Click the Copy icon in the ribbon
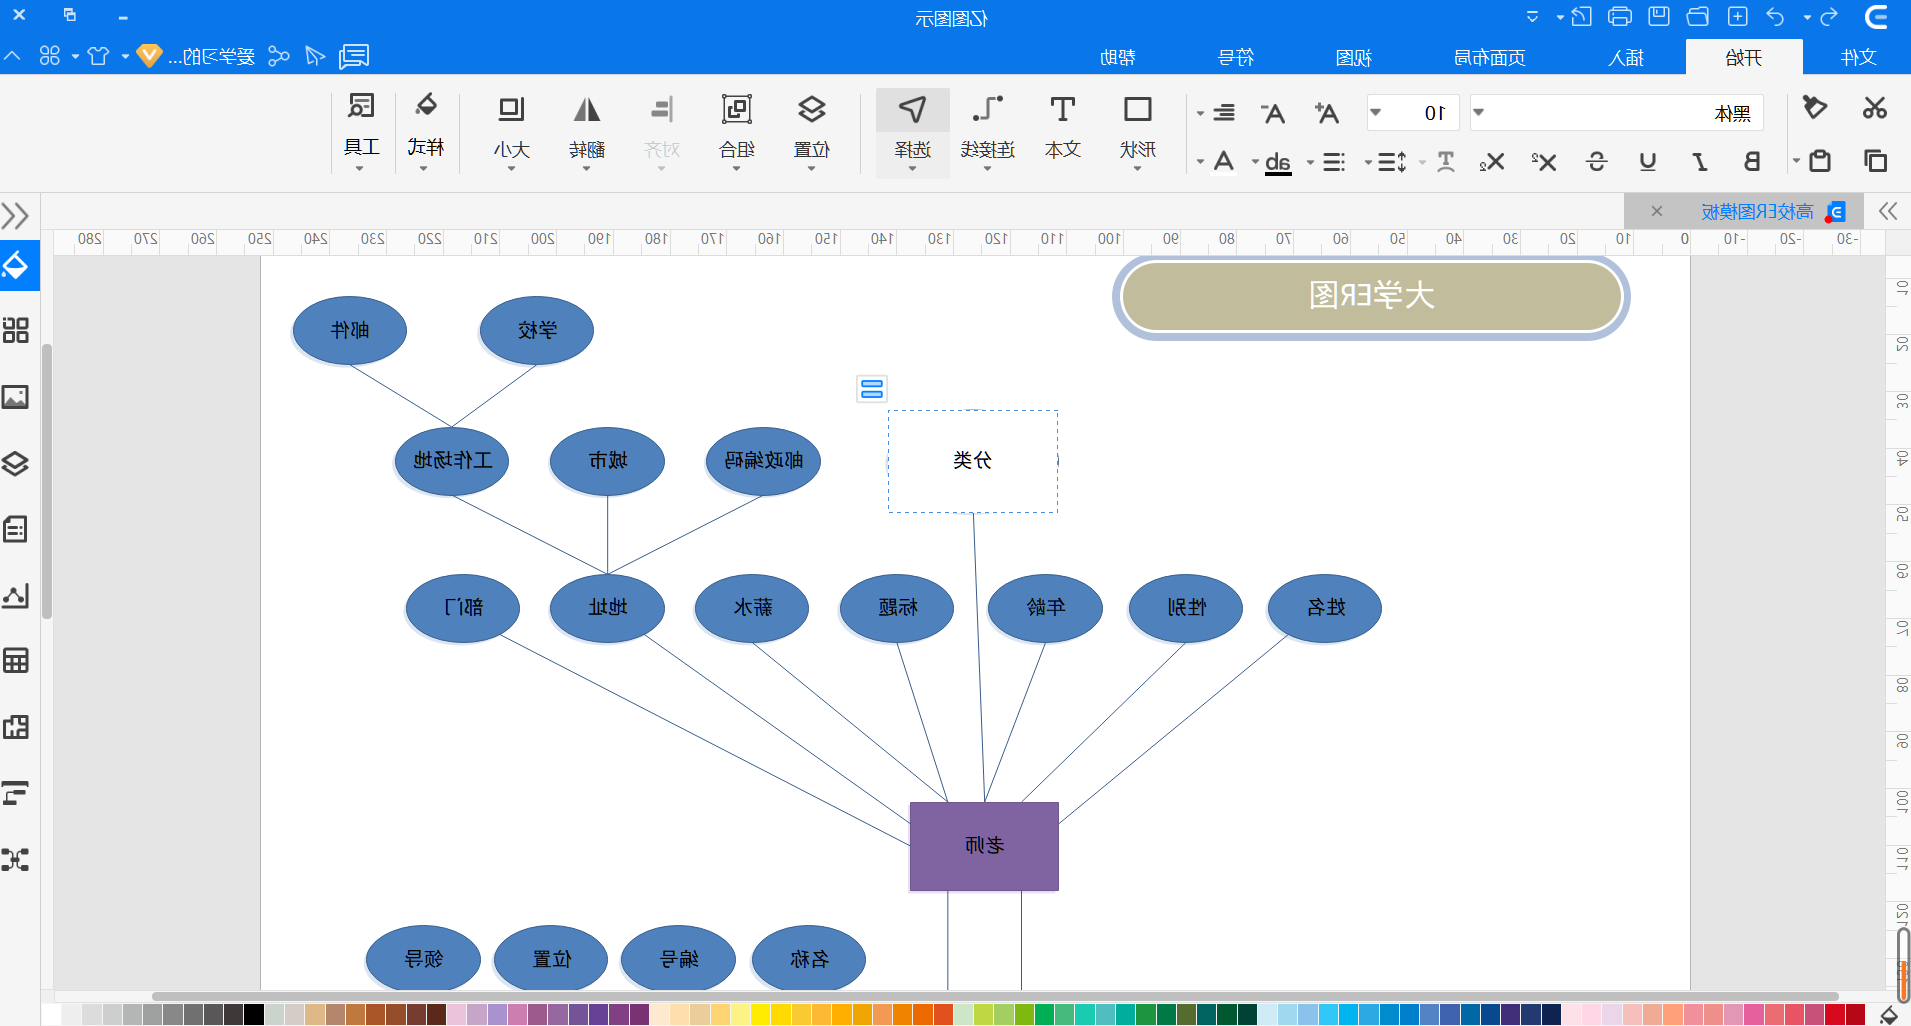 (x=1875, y=161)
